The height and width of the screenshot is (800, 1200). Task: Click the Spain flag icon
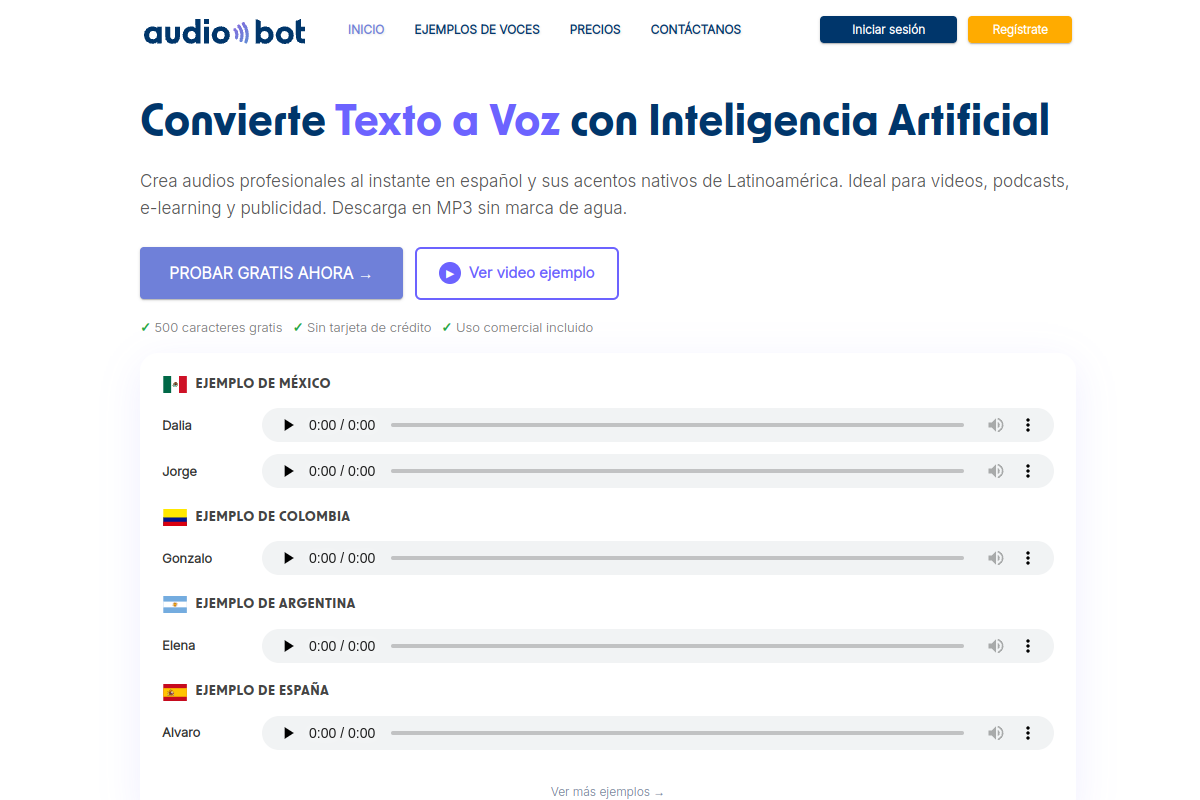[x=175, y=691]
